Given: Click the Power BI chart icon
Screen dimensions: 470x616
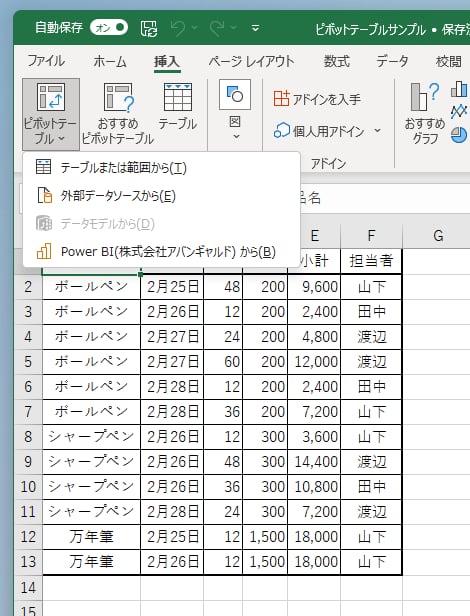Looking at the screenshot, I should pos(44,251).
